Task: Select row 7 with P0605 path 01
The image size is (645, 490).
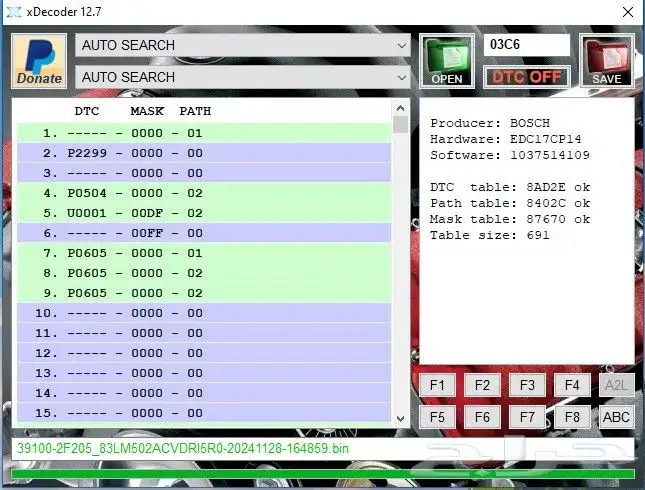Action: 204,253
